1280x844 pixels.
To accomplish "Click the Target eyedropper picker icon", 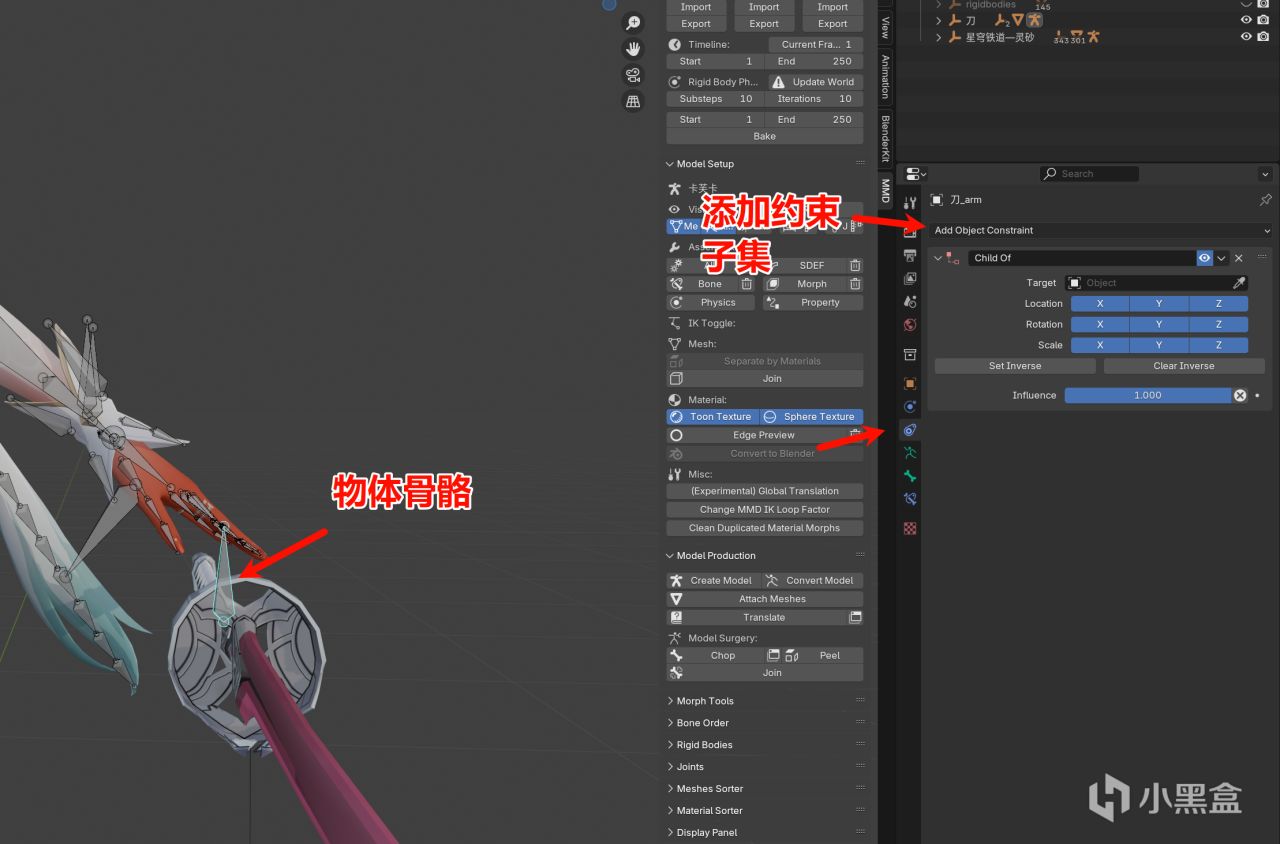I will click(x=1239, y=283).
